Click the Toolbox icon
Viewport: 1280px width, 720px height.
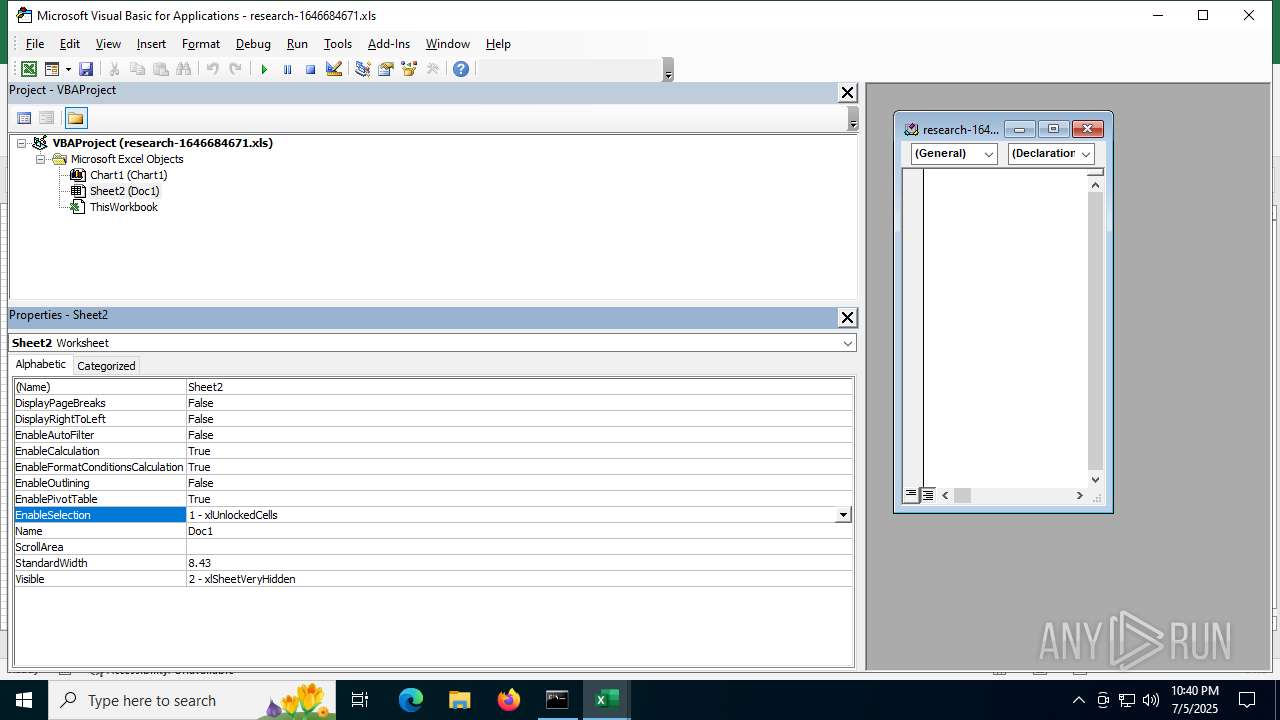[x=432, y=69]
